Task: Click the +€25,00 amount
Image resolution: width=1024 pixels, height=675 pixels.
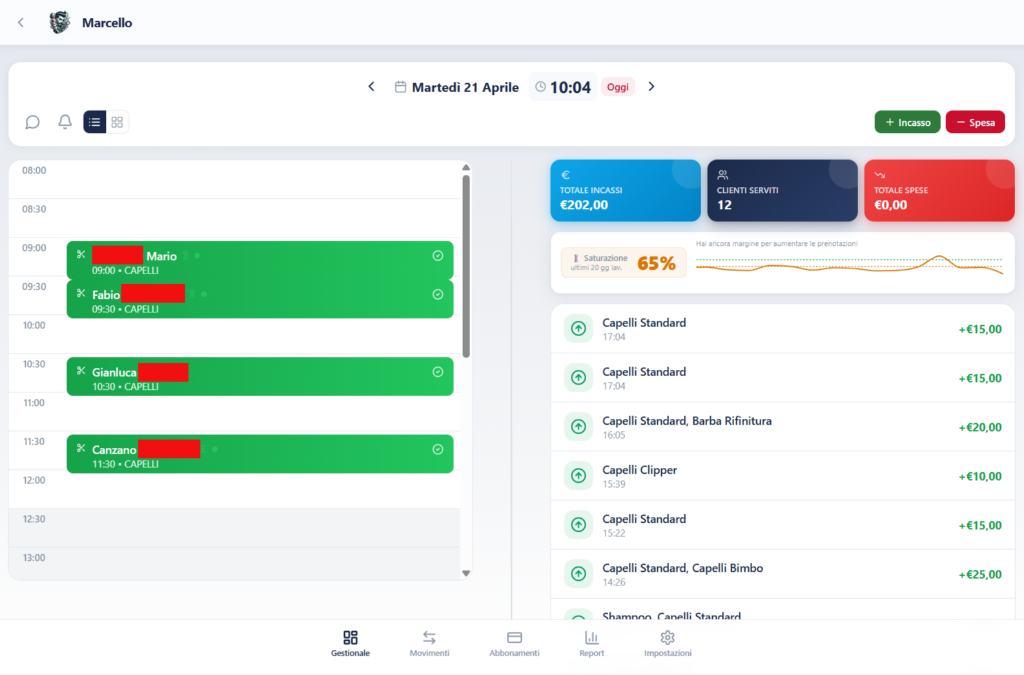Action: (x=980, y=574)
